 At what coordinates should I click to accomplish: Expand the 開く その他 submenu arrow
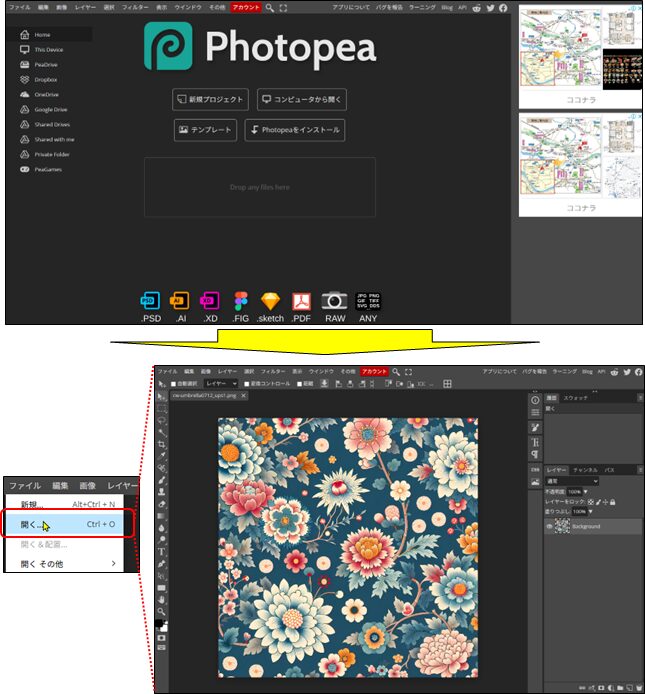[113, 563]
